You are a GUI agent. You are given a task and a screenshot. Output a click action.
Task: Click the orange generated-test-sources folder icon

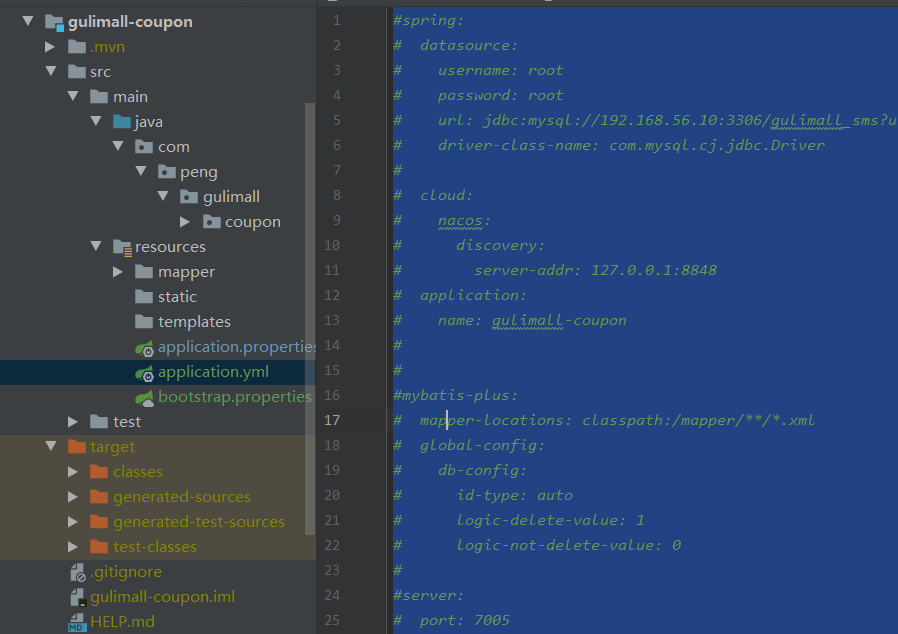tap(99, 522)
